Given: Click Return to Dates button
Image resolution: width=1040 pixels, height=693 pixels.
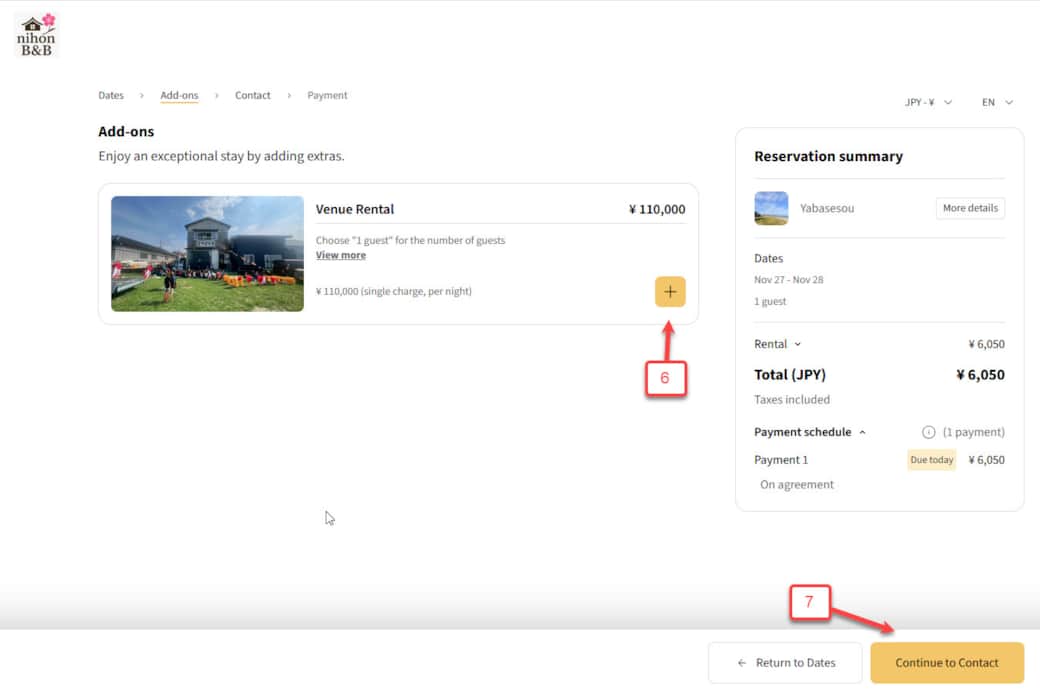Looking at the screenshot, I should 785,662.
